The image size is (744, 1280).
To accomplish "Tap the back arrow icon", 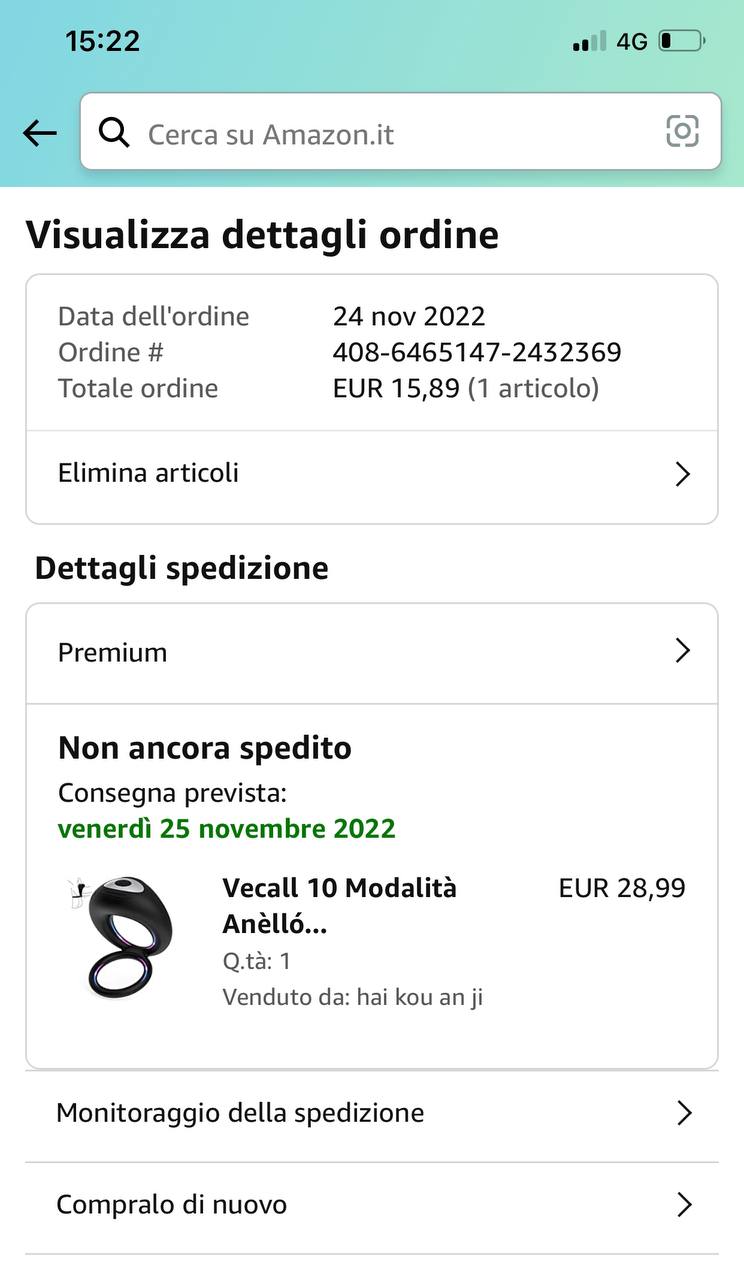I will click(40, 133).
